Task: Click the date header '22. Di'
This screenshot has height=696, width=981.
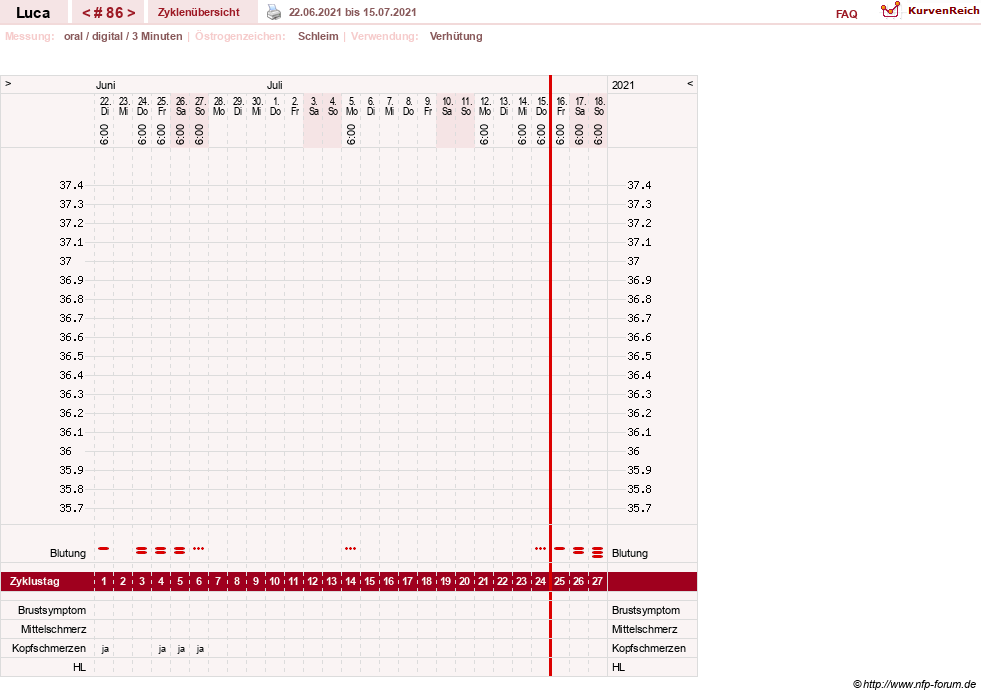Action: click(105, 106)
